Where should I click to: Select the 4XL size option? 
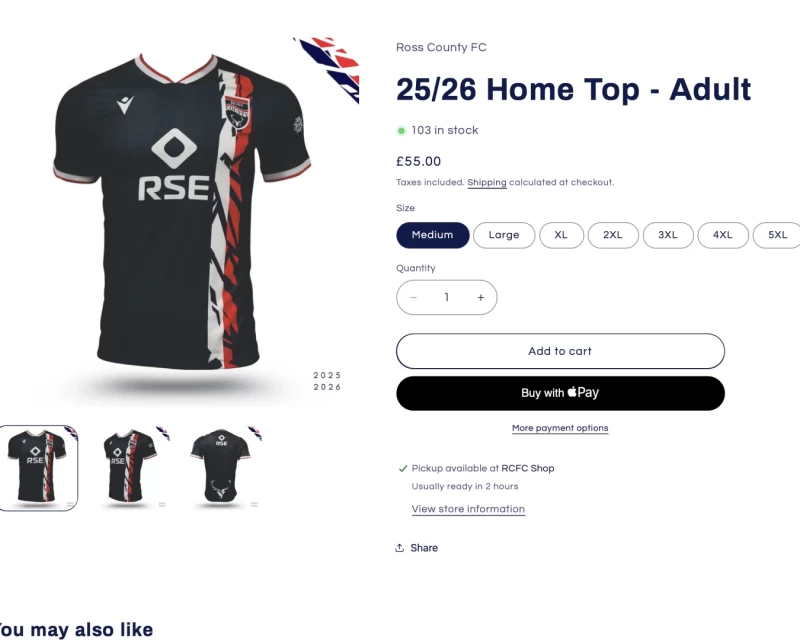coord(723,235)
